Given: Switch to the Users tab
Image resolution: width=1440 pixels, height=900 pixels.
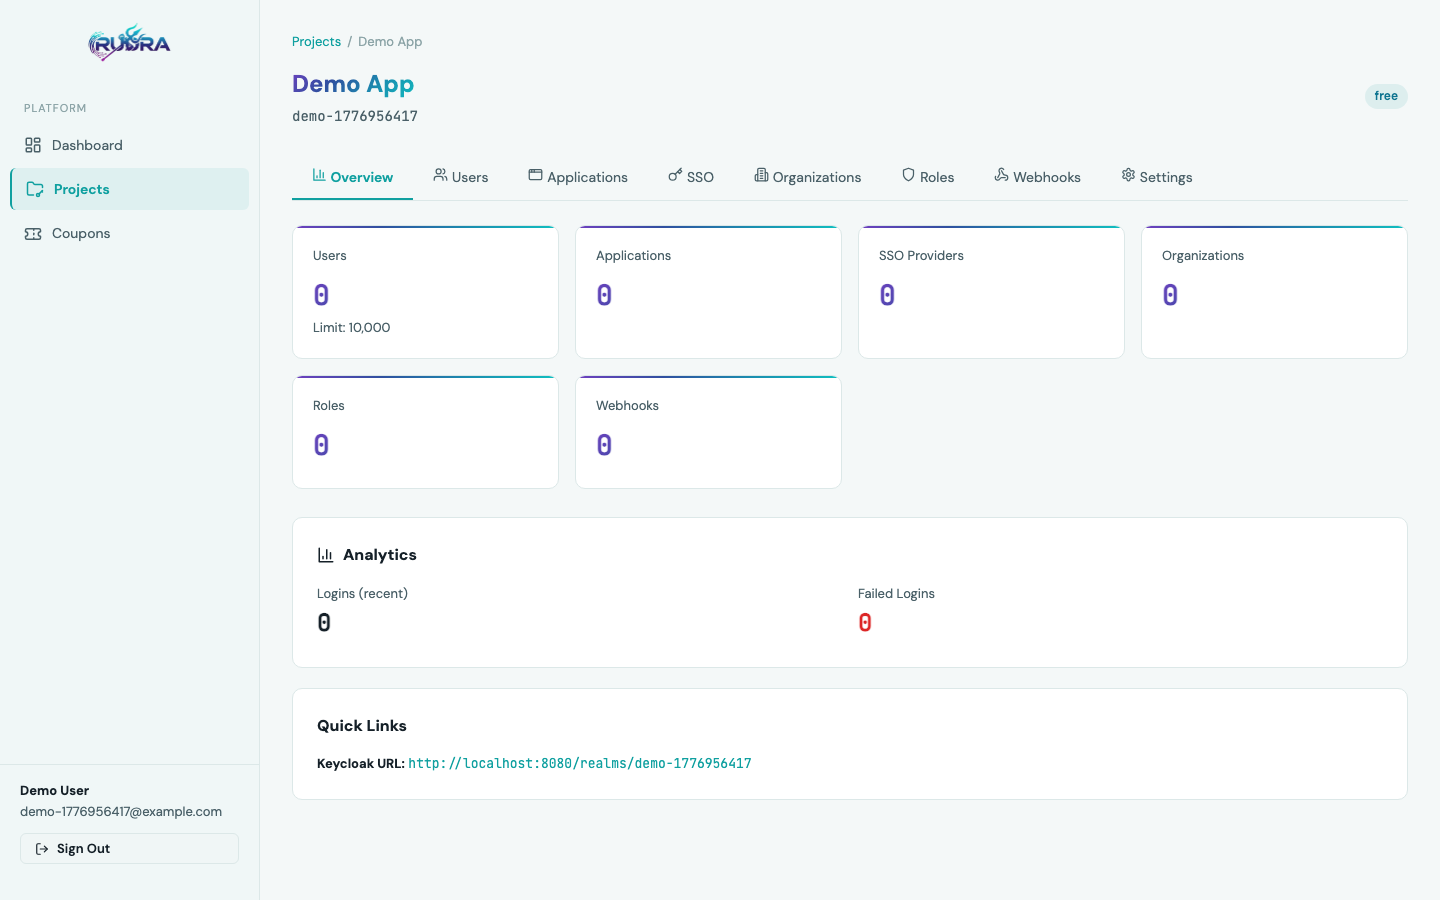Looking at the screenshot, I should pyautogui.click(x=461, y=177).
